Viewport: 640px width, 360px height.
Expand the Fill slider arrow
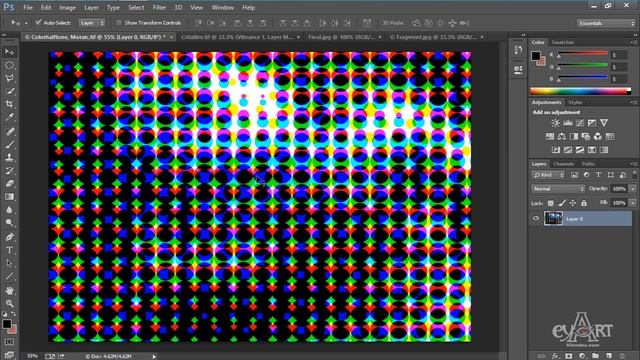(633, 203)
